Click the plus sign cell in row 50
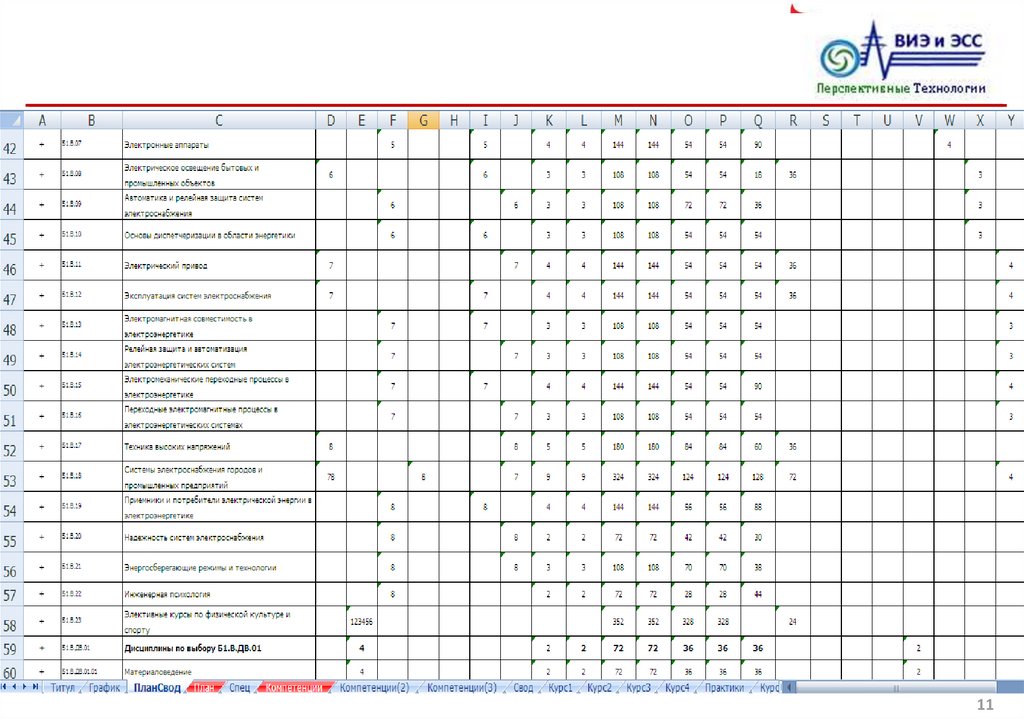Image resolution: width=1024 pixels, height=719 pixels. pos(42,386)
